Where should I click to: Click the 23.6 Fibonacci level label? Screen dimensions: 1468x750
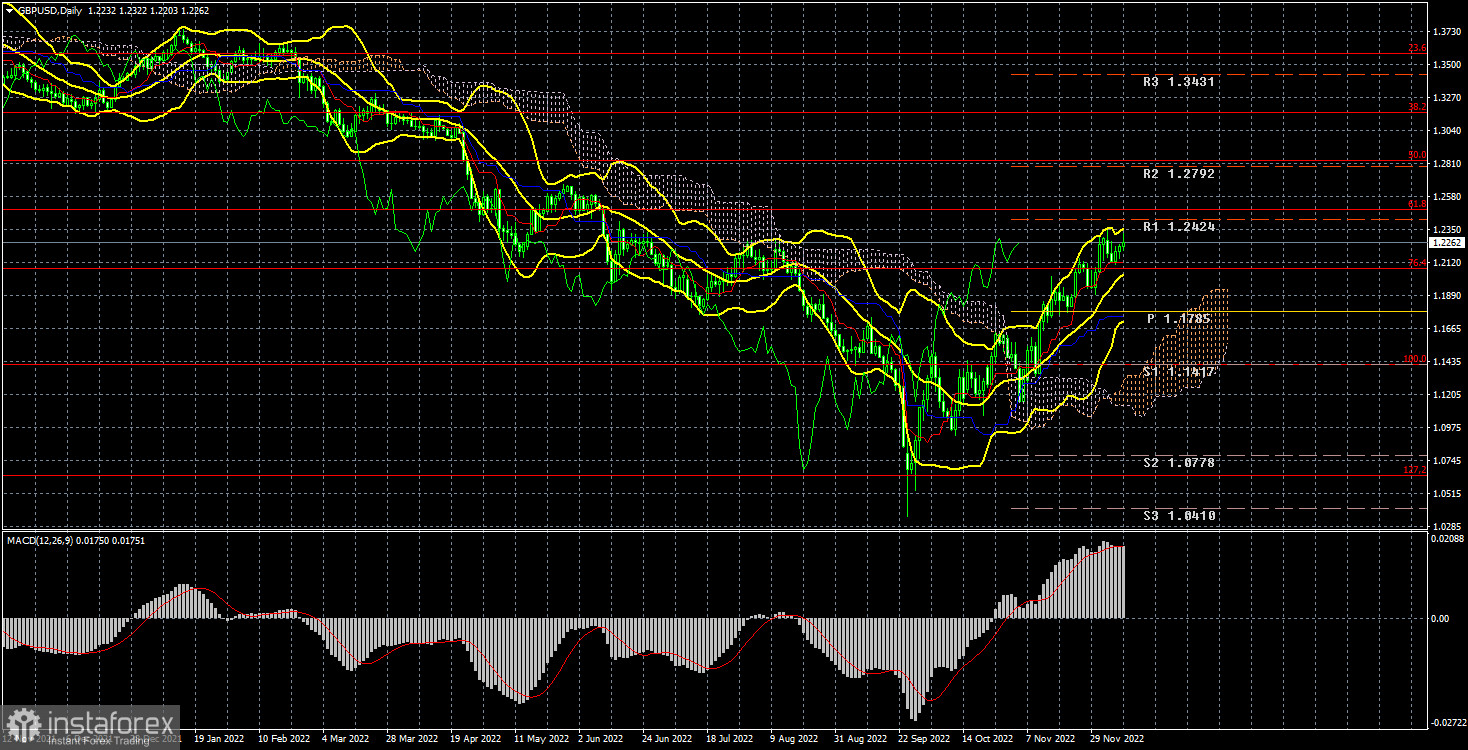coord(1417,48)
